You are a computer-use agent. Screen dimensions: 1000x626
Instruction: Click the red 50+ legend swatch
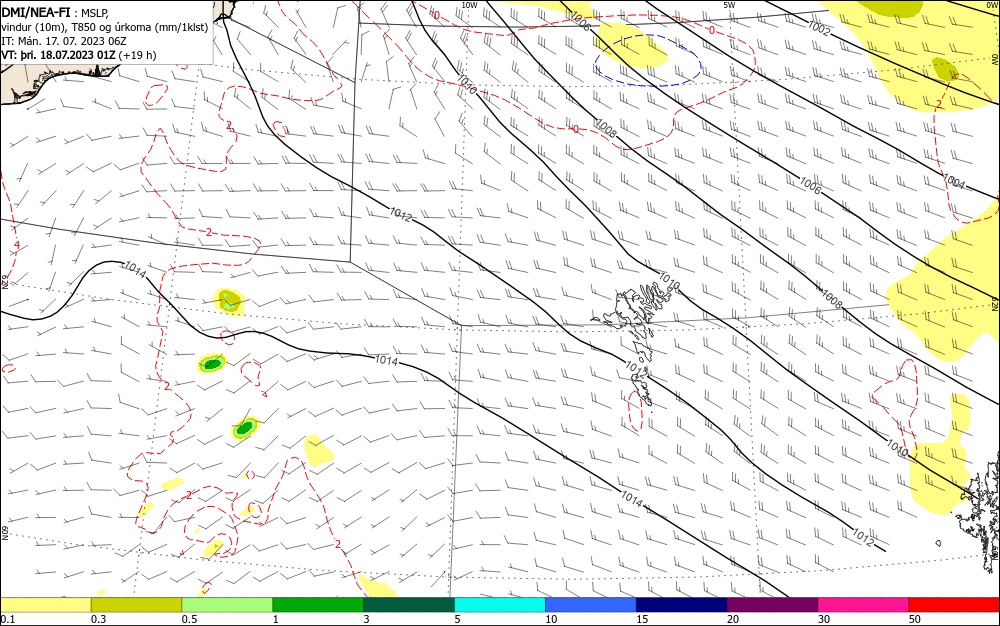tap(953, 605)
